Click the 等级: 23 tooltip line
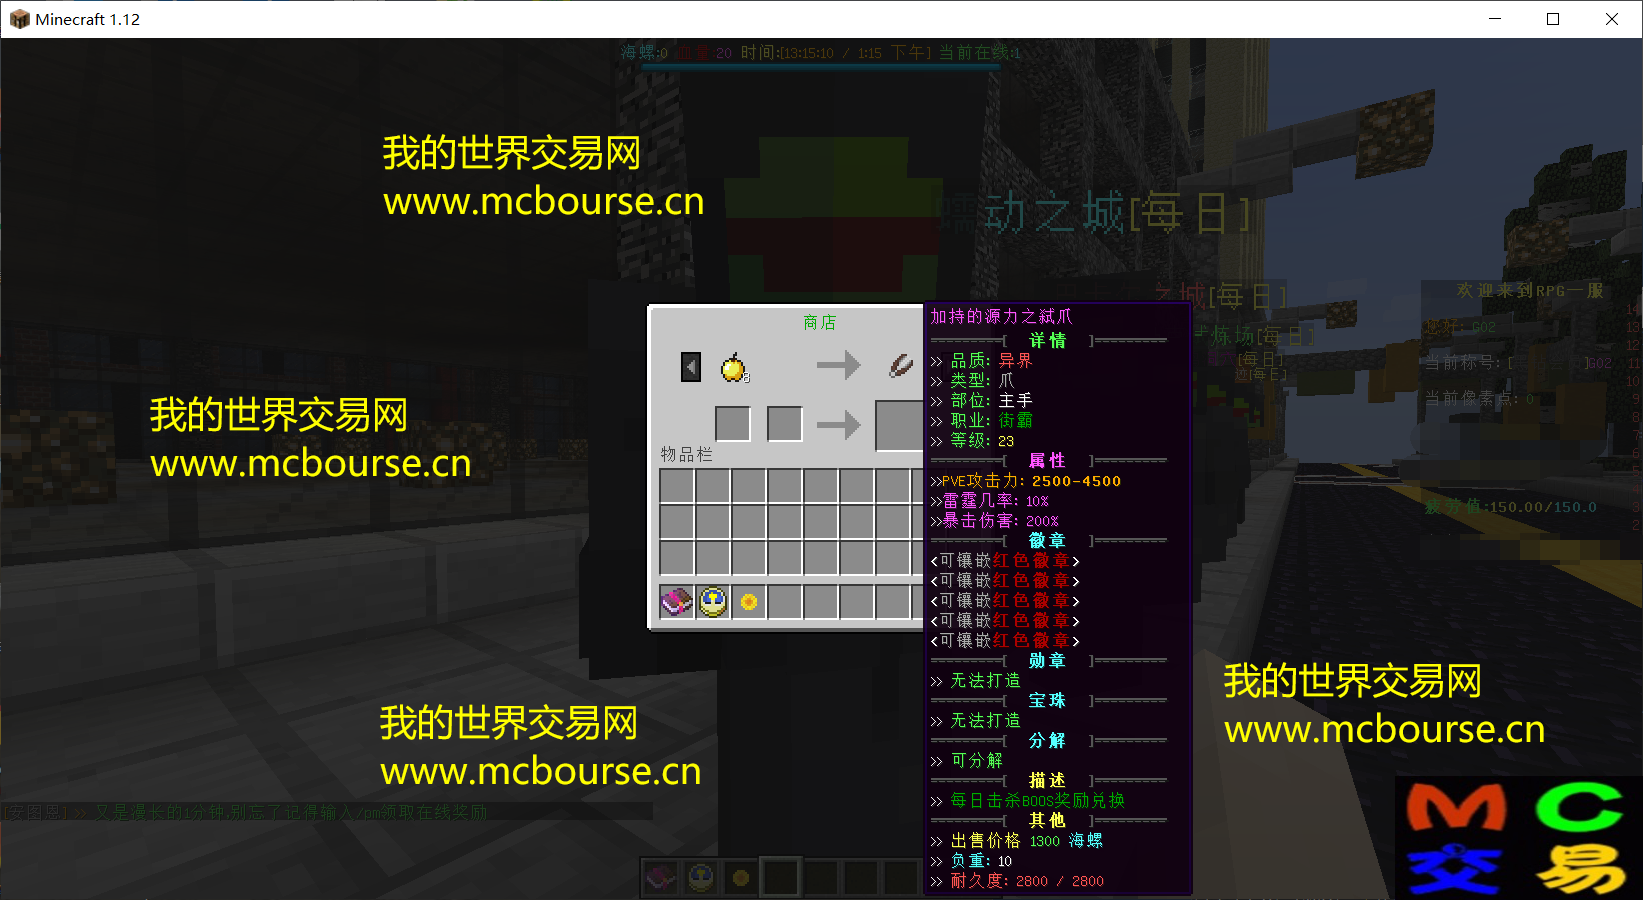Viewport: 1643px width, 900px height. pos(972,440)
